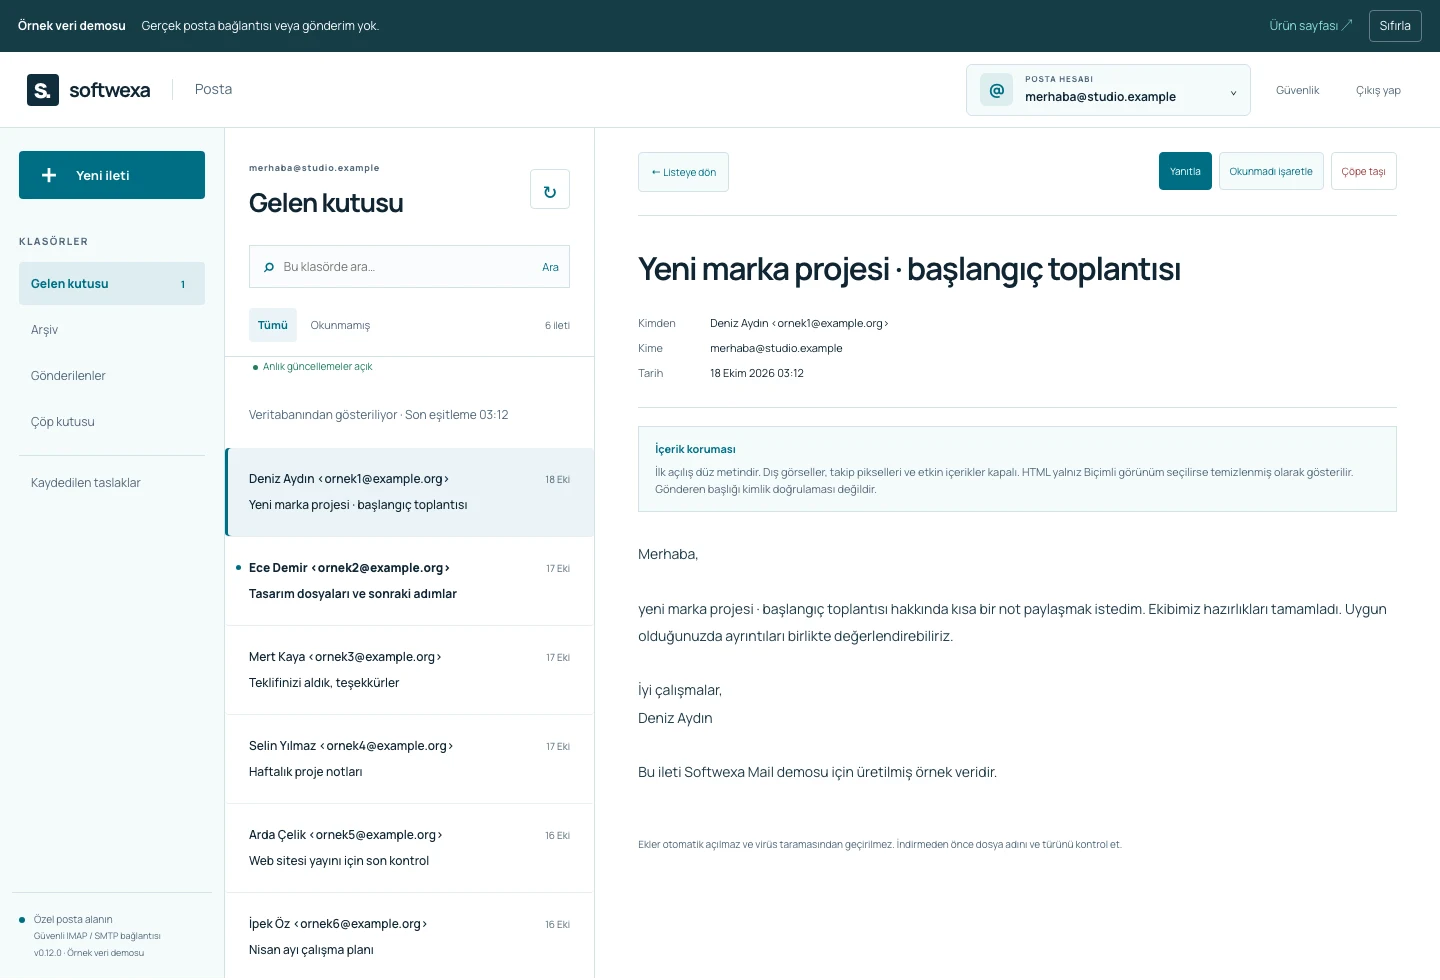Open Selin Yılmaz's Haftalık proje notları message

click(x=410, y=759)
